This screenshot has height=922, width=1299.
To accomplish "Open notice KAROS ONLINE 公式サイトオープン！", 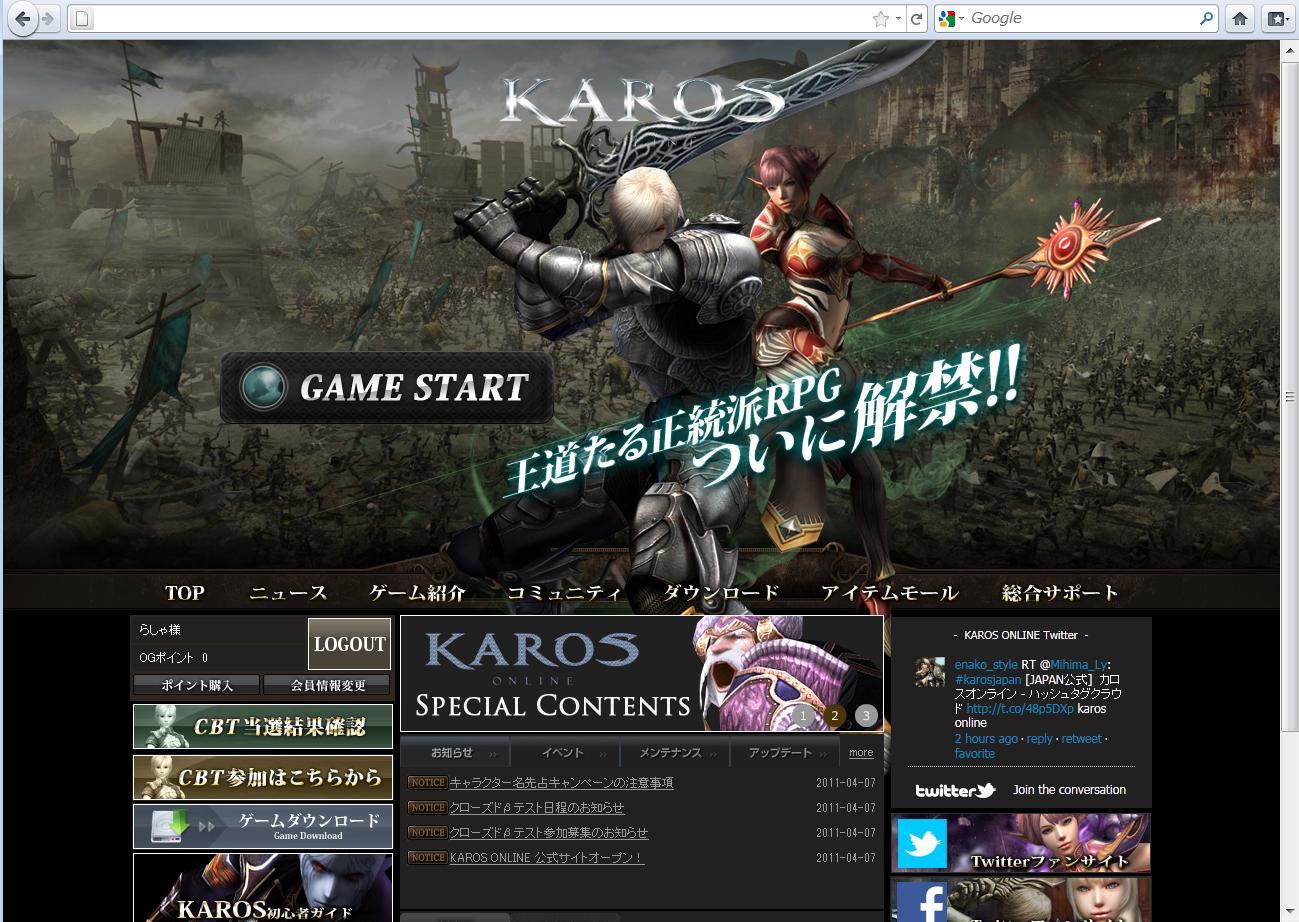I will coord(547,858).
